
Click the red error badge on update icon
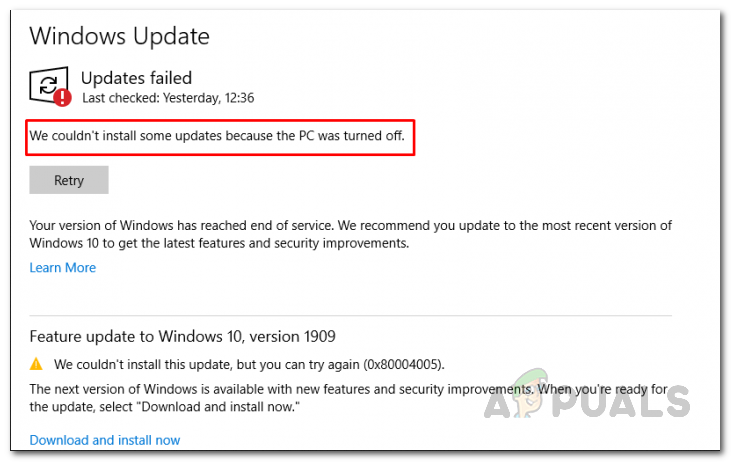click(x=63, y=97)
